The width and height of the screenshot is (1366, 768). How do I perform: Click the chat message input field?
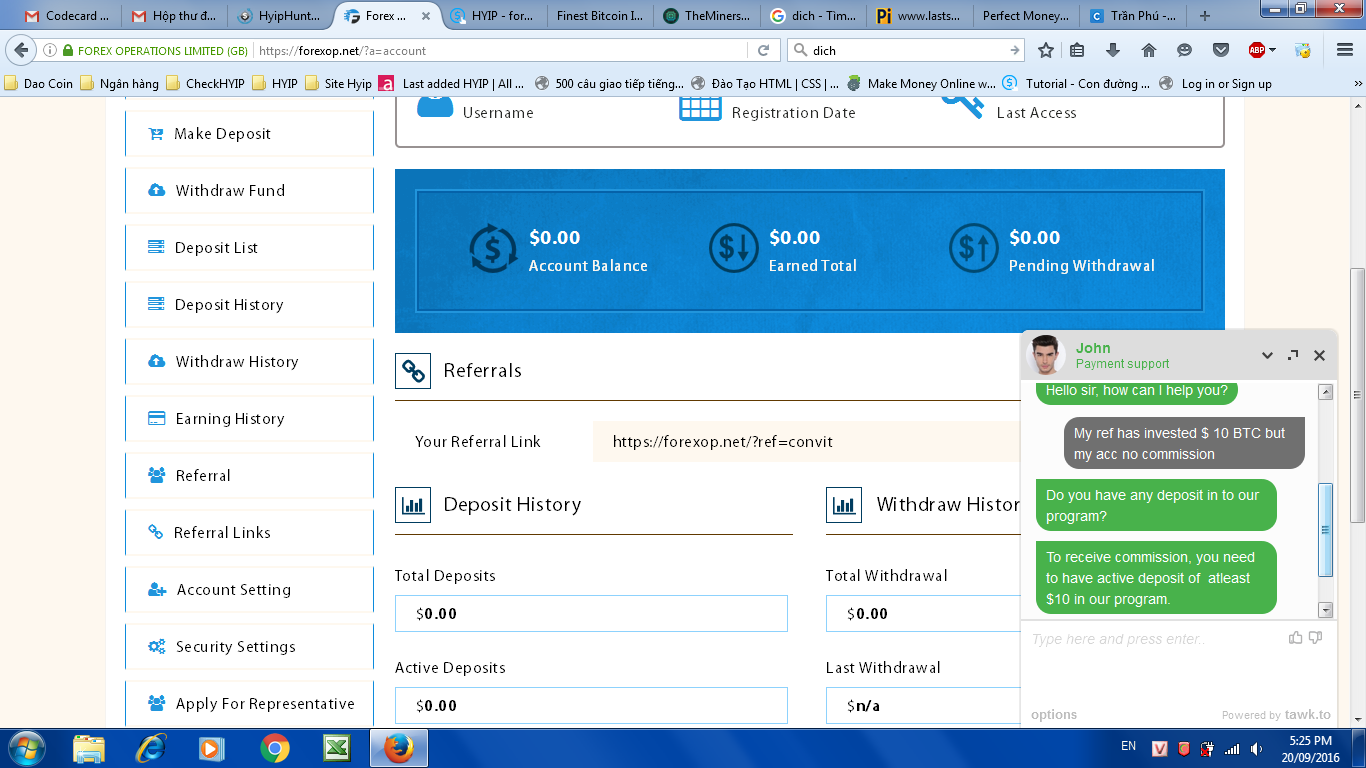point(1155,639)
